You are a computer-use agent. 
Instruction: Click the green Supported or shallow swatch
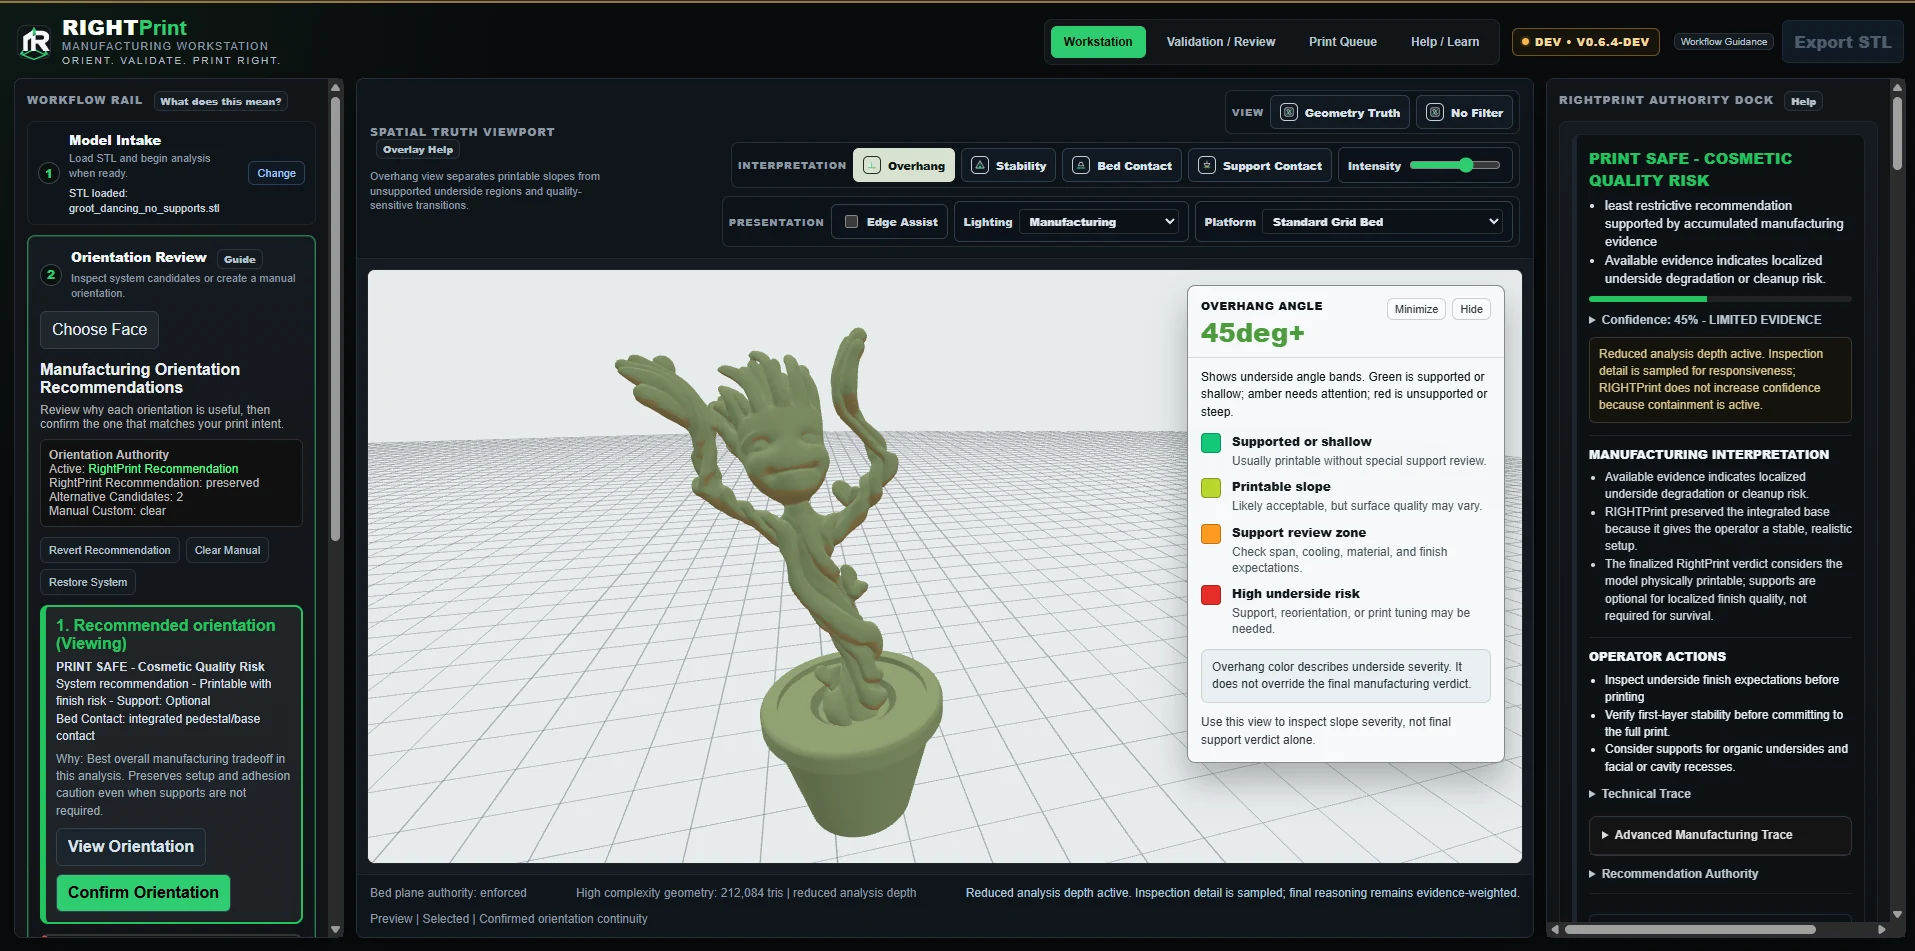pyautogui.click(x=1211, y=443)
